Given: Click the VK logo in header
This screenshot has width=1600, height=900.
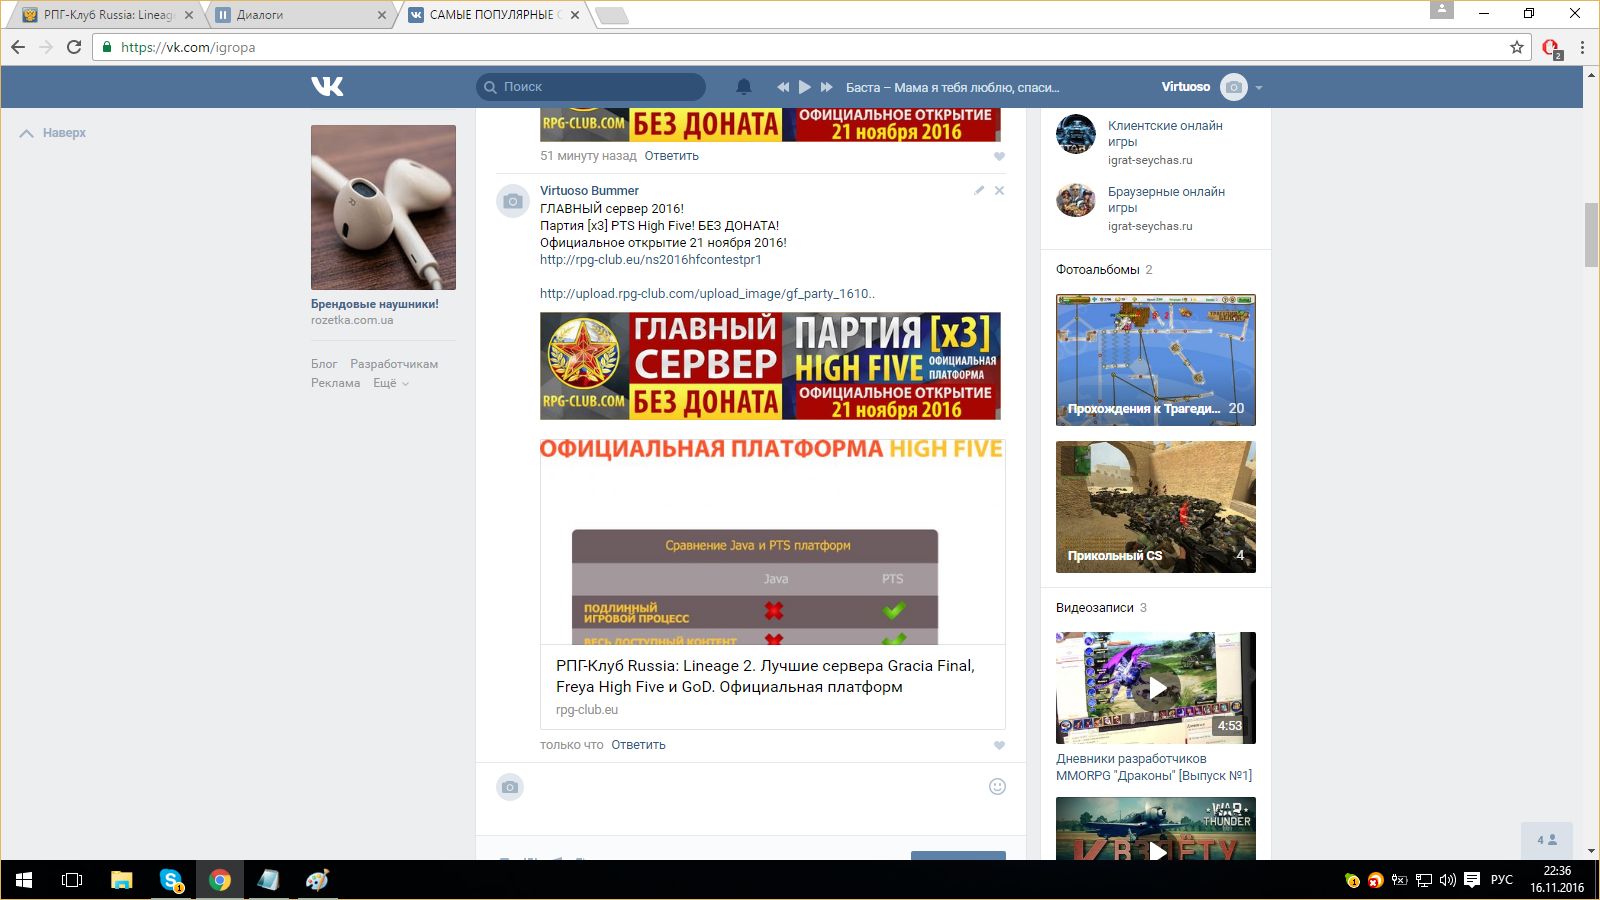Looking at the screenshot, I should coord(327,87).
